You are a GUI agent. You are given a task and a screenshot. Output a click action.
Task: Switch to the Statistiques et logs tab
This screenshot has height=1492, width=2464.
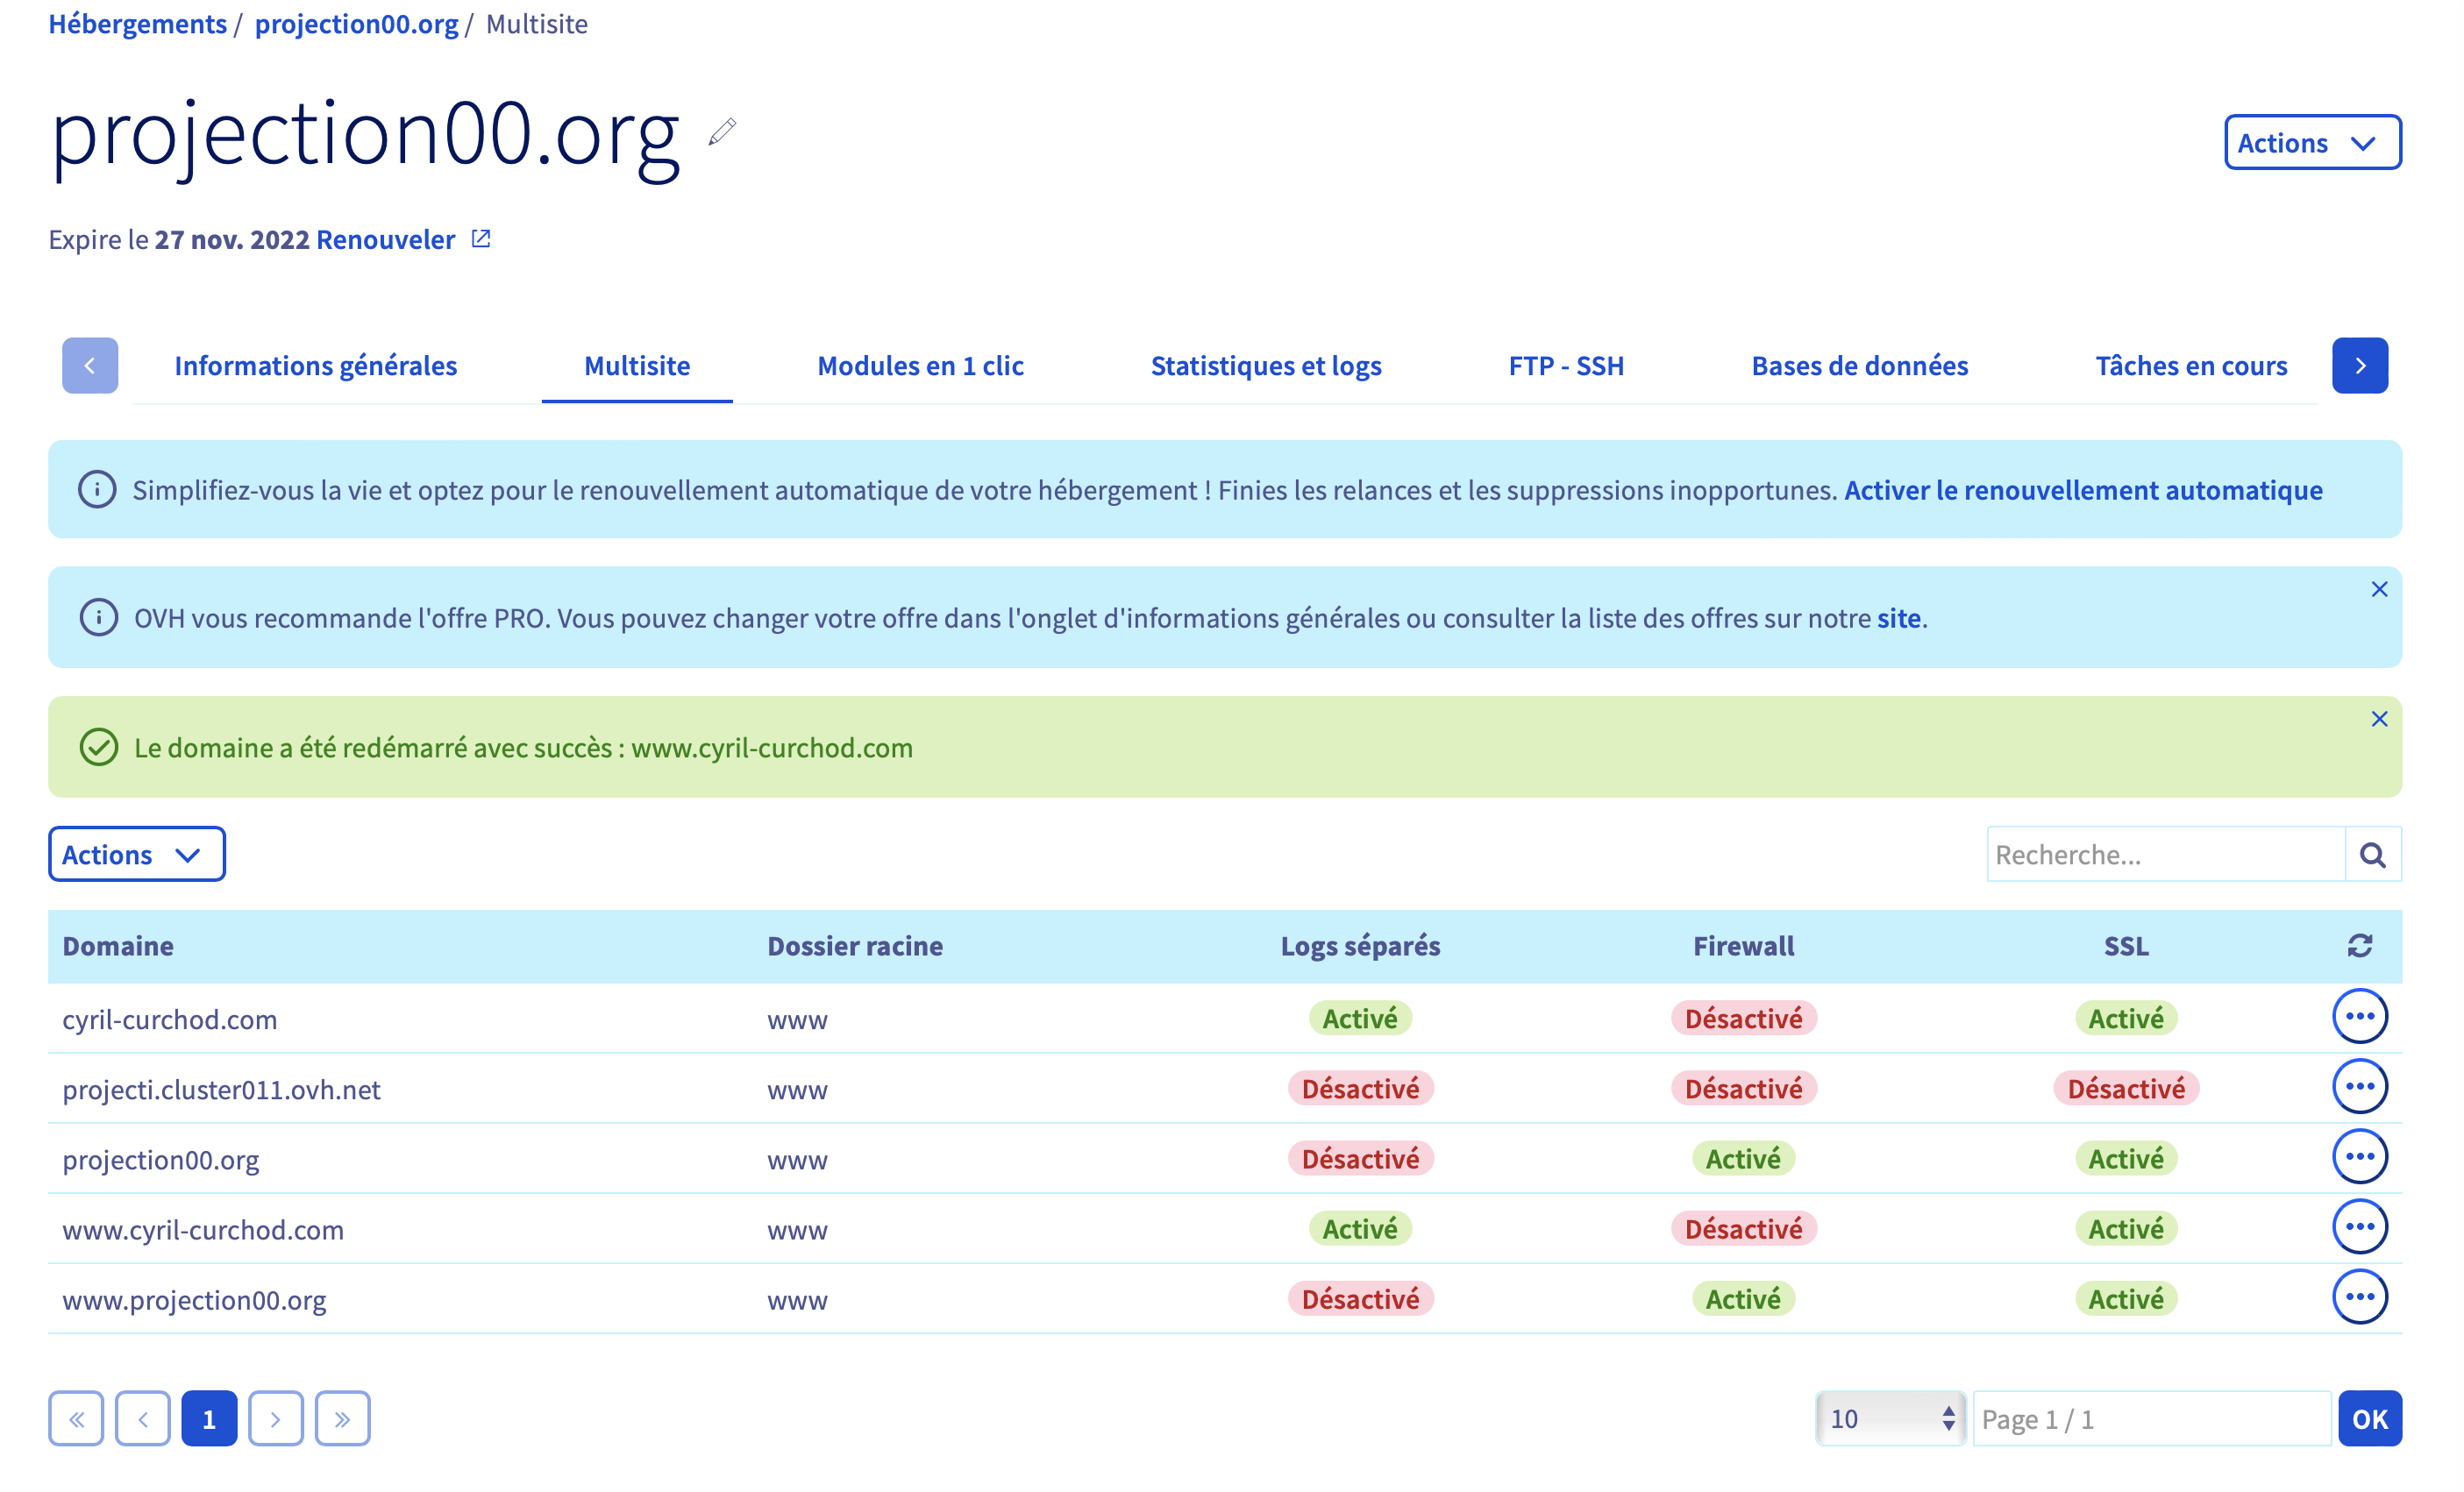(x=1265, y=366)
